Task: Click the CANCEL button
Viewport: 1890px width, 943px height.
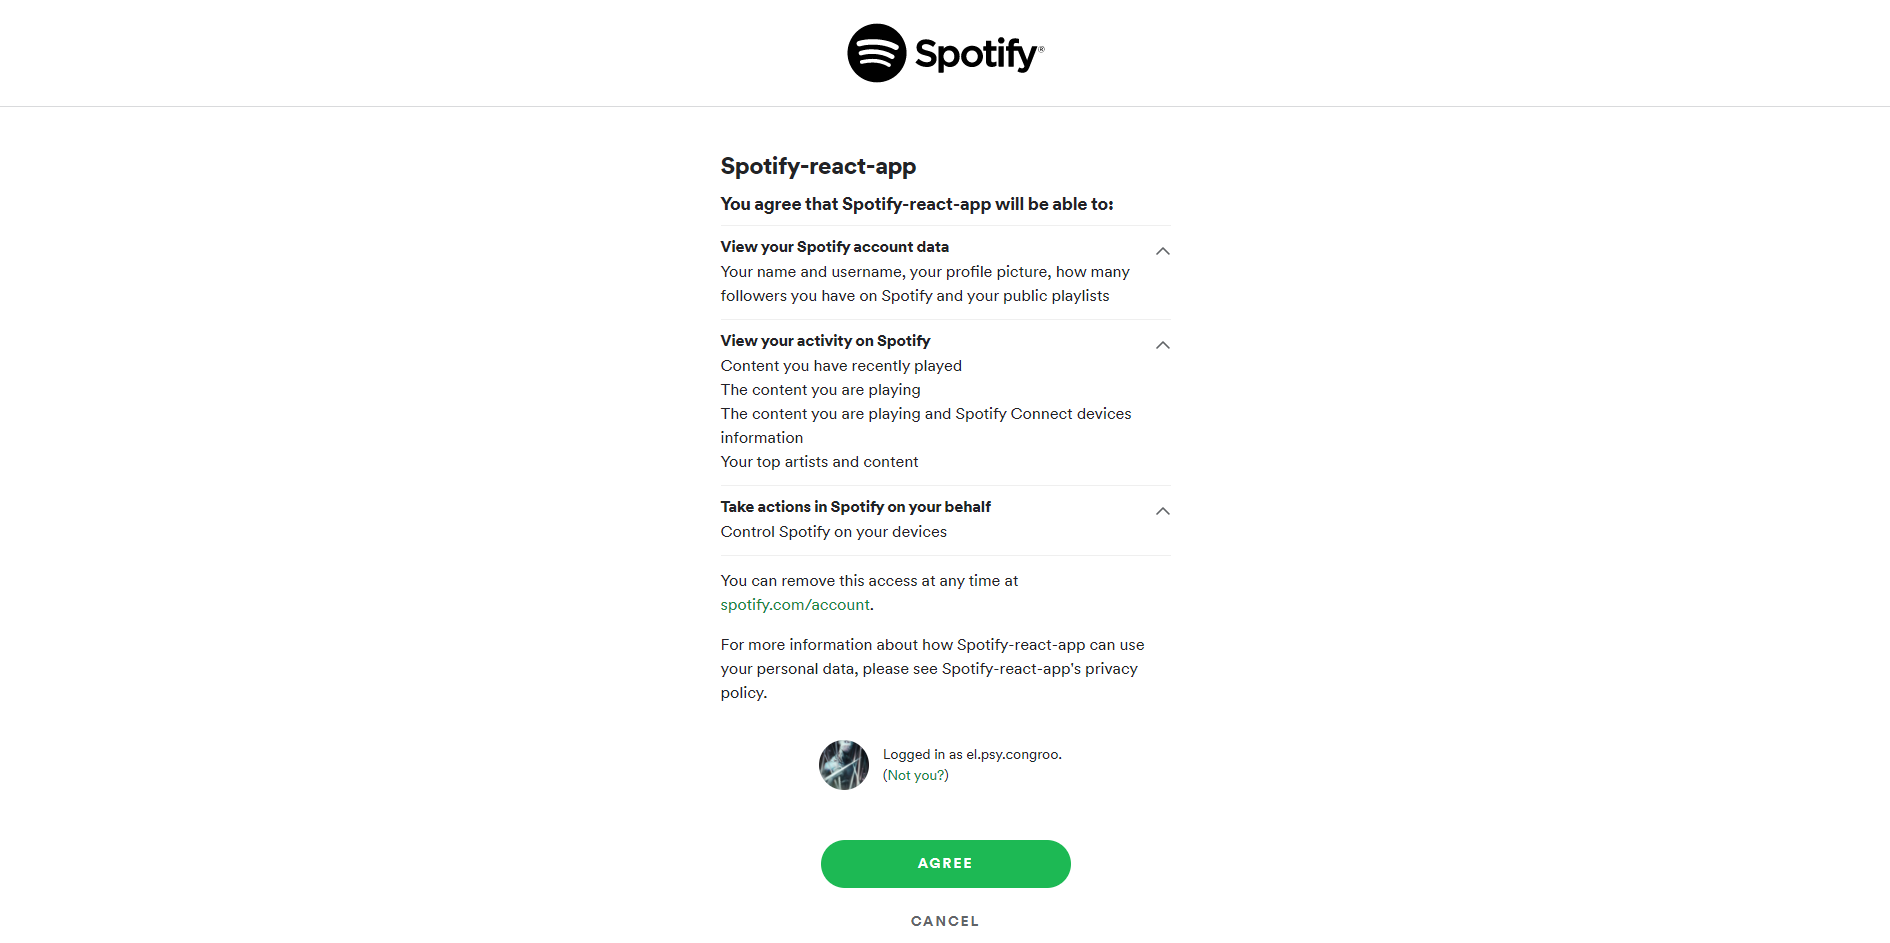Action: pyautogui.click(x=944, y=920)
